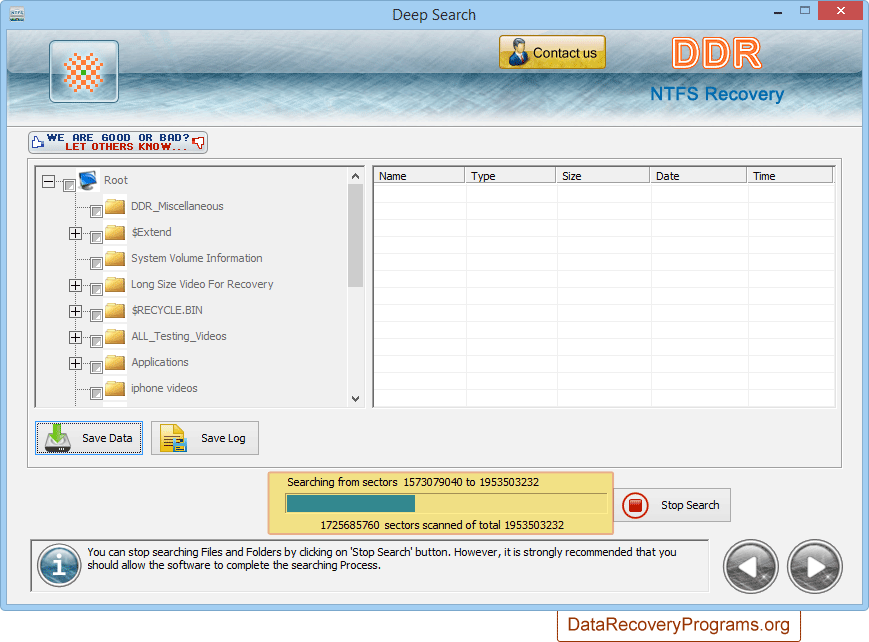The height and width of the screenshot is (642, 869).
Task: Click the Save Log button
Action: (x=205, y=438)
